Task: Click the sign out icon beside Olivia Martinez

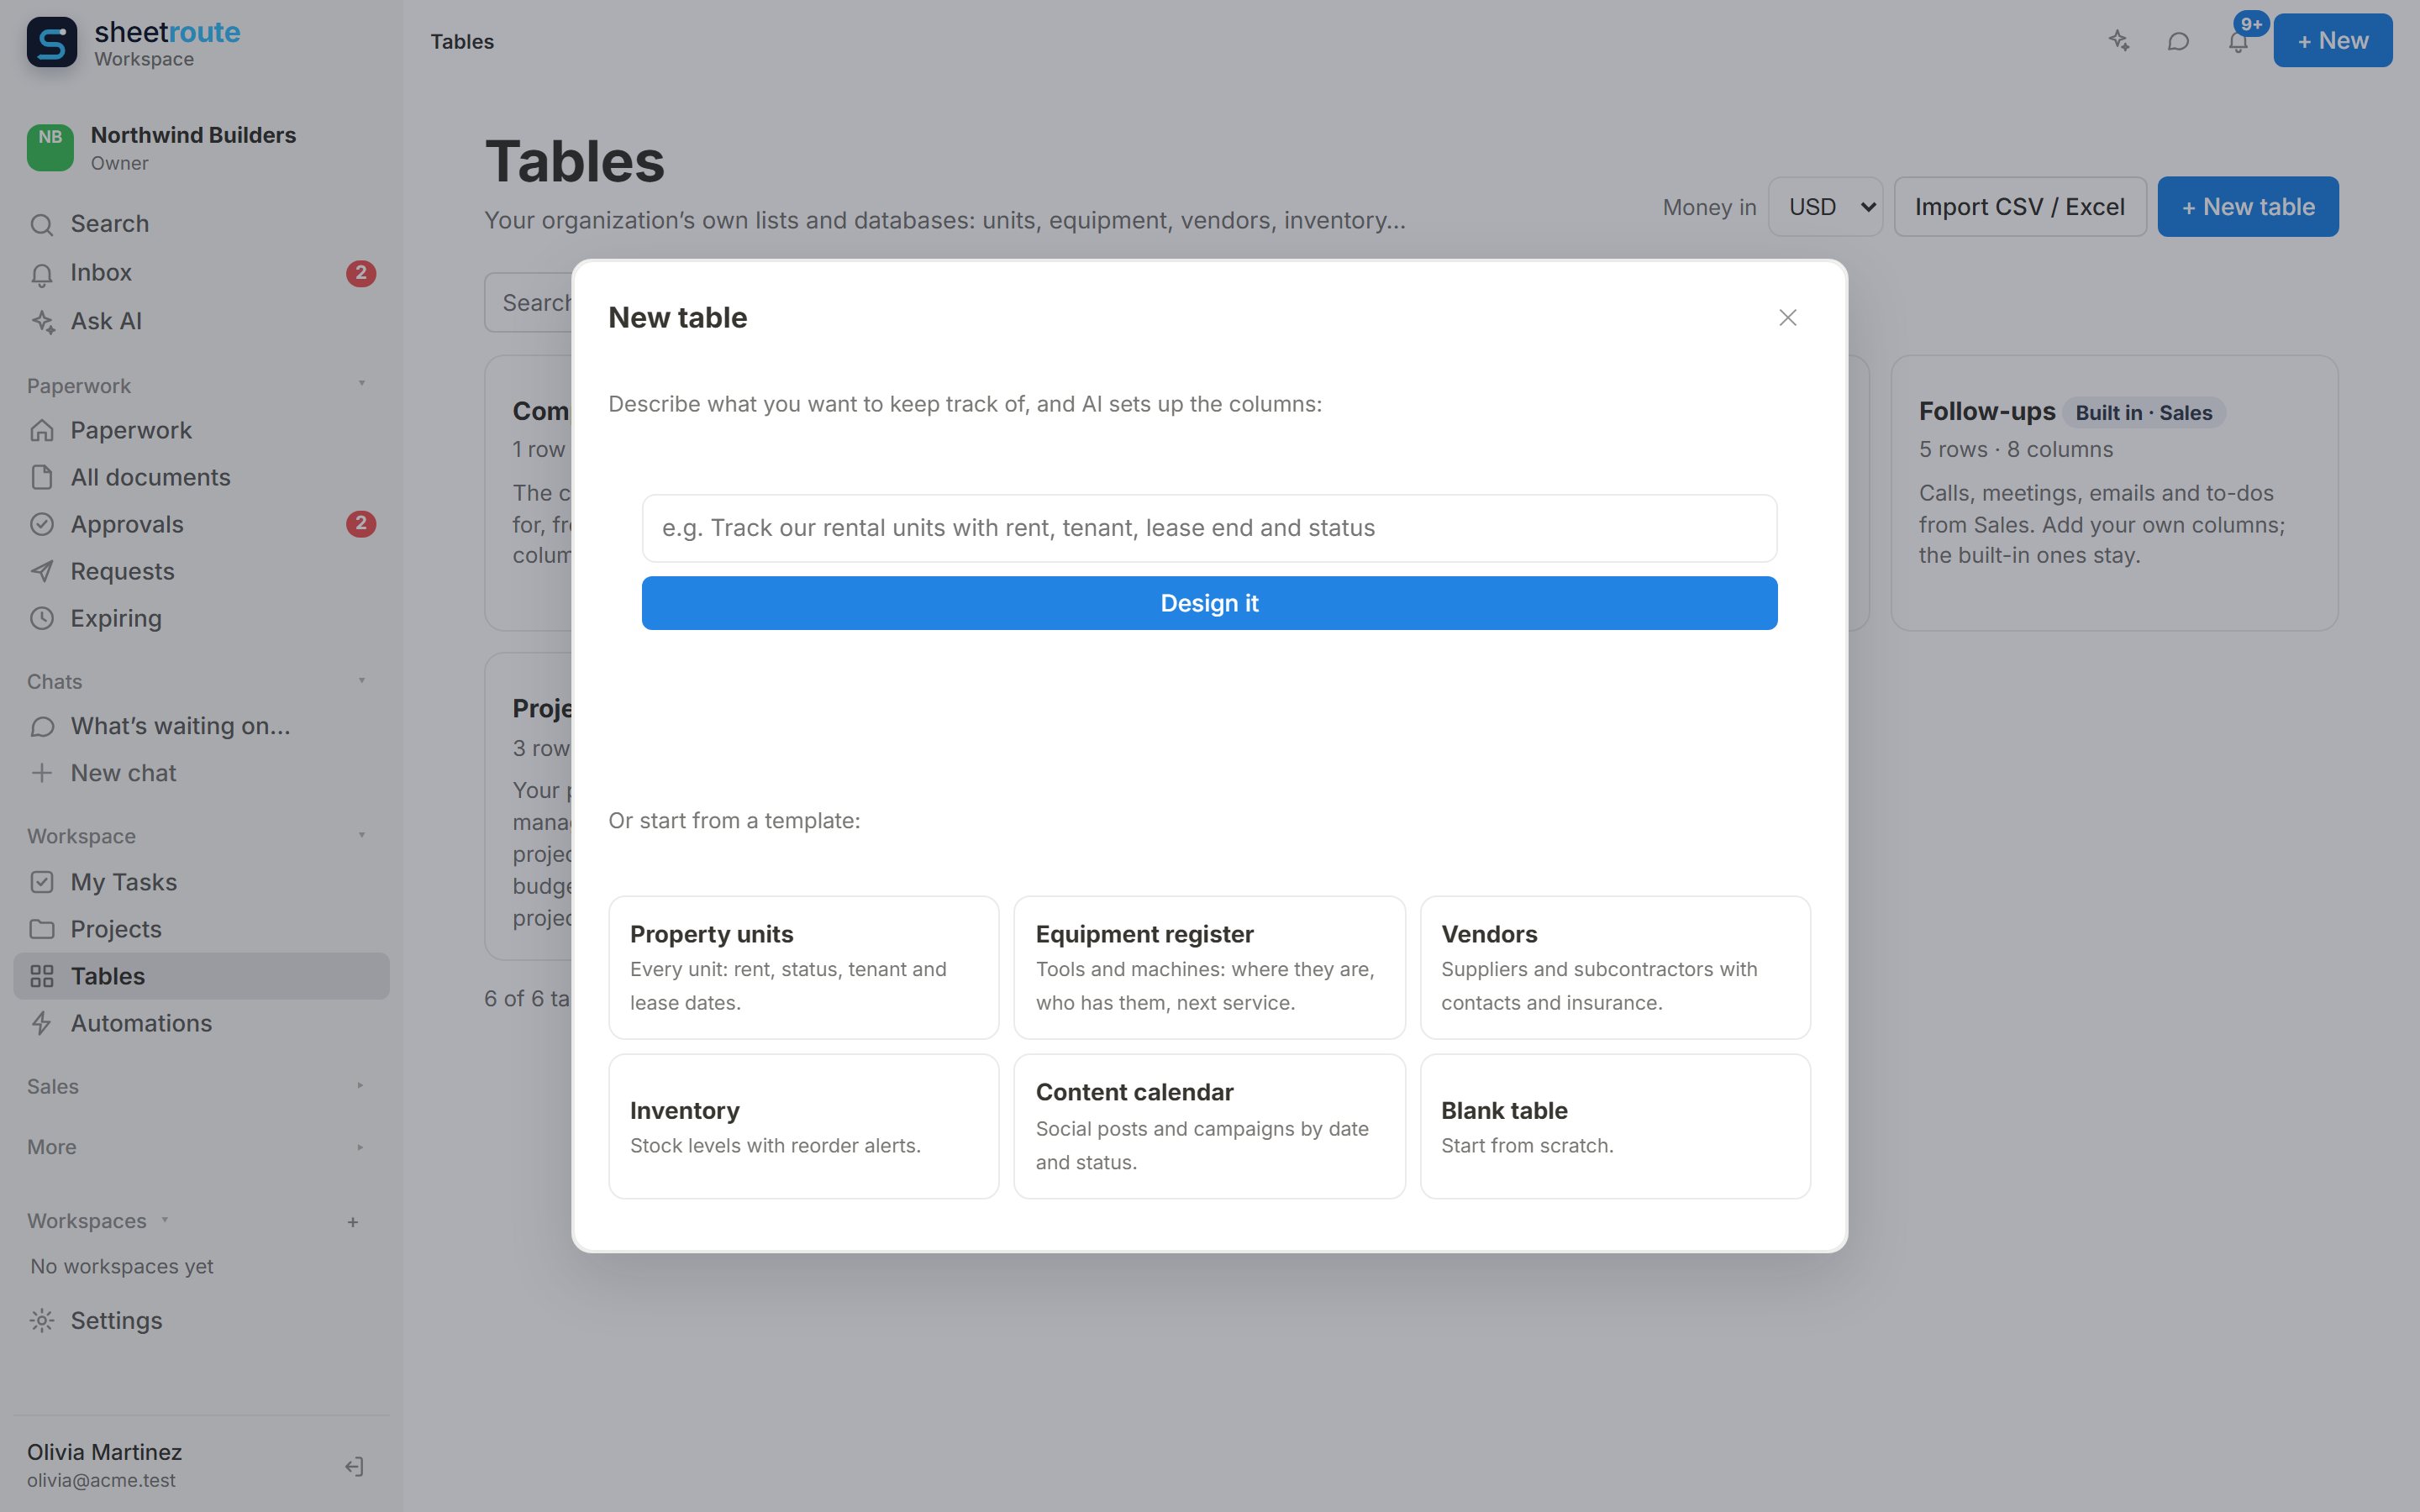Action: (354, 1466)
